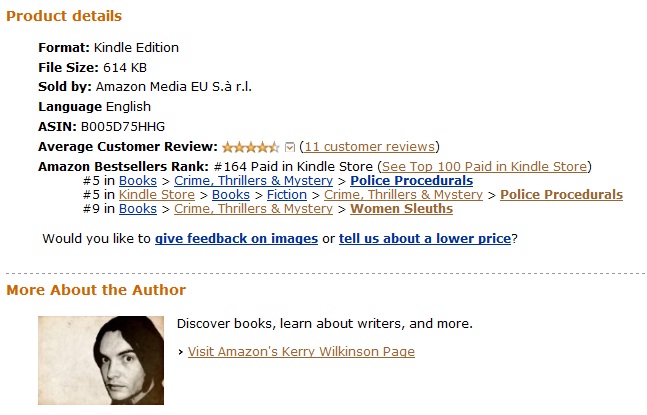Viewport: 647px width, 415px height.
Task: Click the bold blue Police Procedurals link
Action: tap(411, 181)
